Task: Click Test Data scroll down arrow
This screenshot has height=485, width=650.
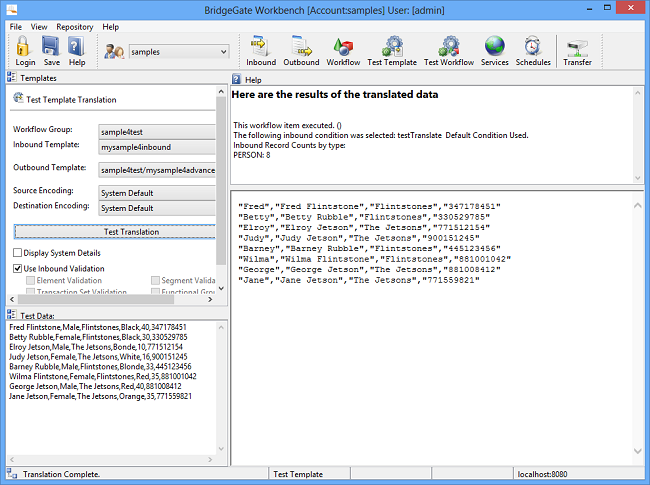Action: tap(221, 449)
